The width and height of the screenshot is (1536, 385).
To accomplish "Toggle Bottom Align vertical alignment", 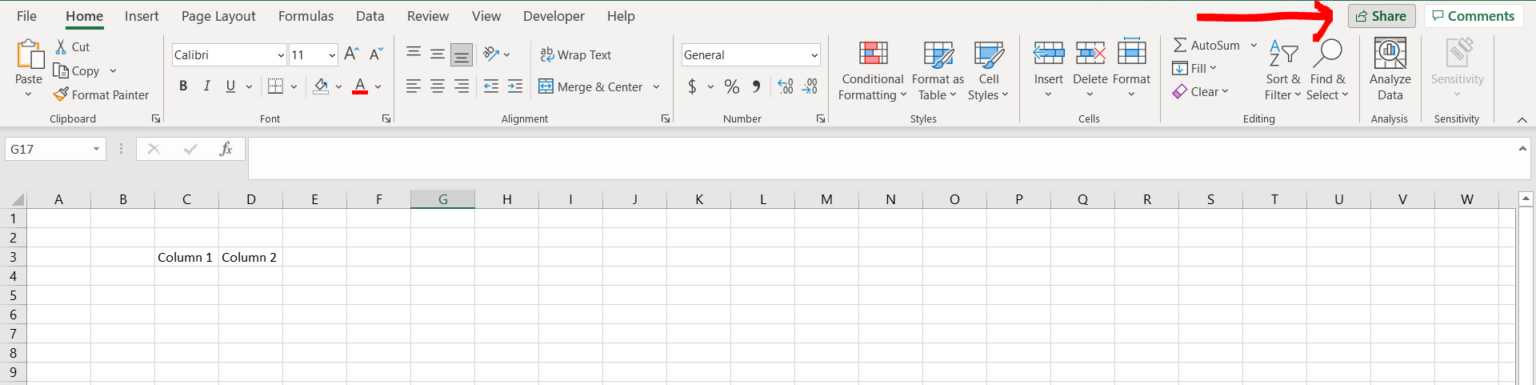I will point(461,54).
